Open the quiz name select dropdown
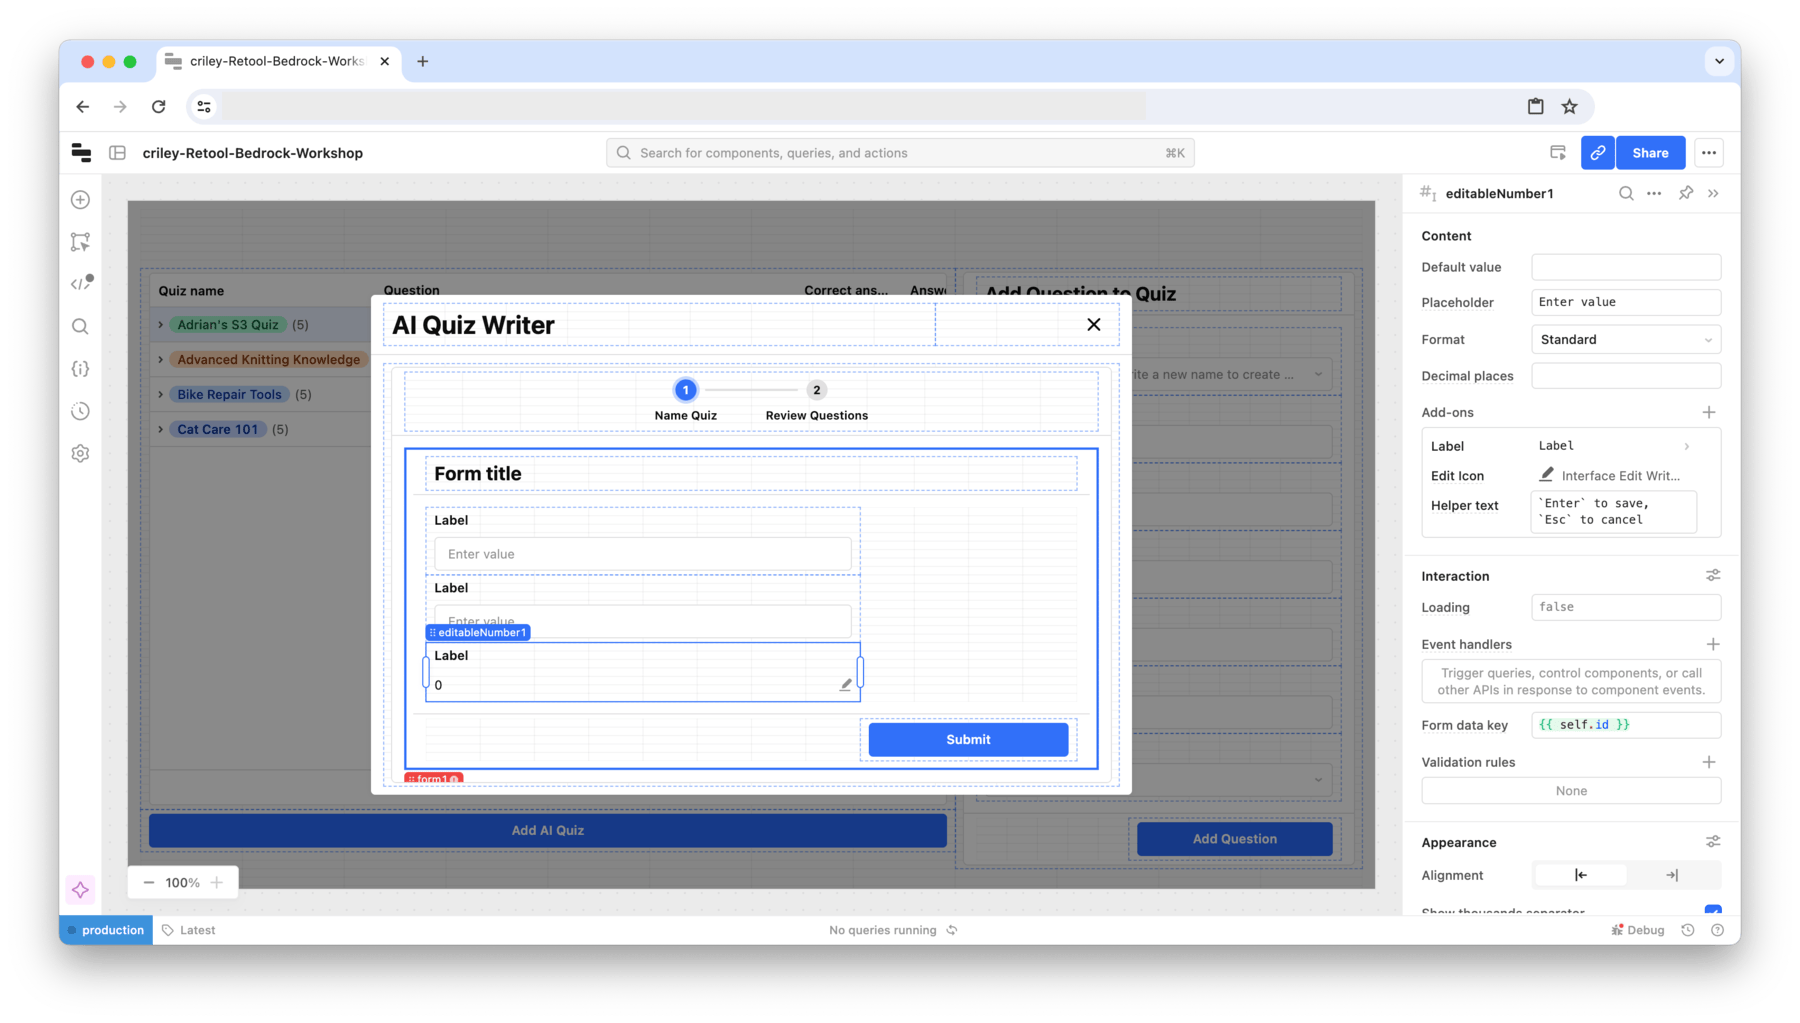1800x1023 pixels. tap(1234, 375)
